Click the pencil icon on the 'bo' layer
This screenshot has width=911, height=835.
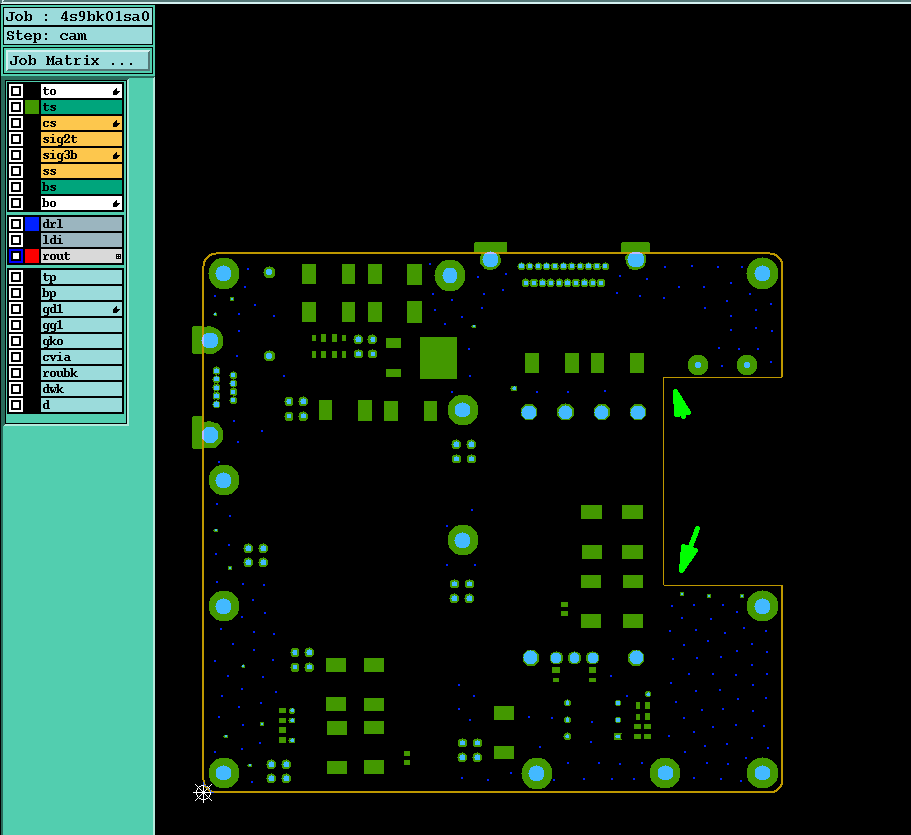(x=116, y=203)
